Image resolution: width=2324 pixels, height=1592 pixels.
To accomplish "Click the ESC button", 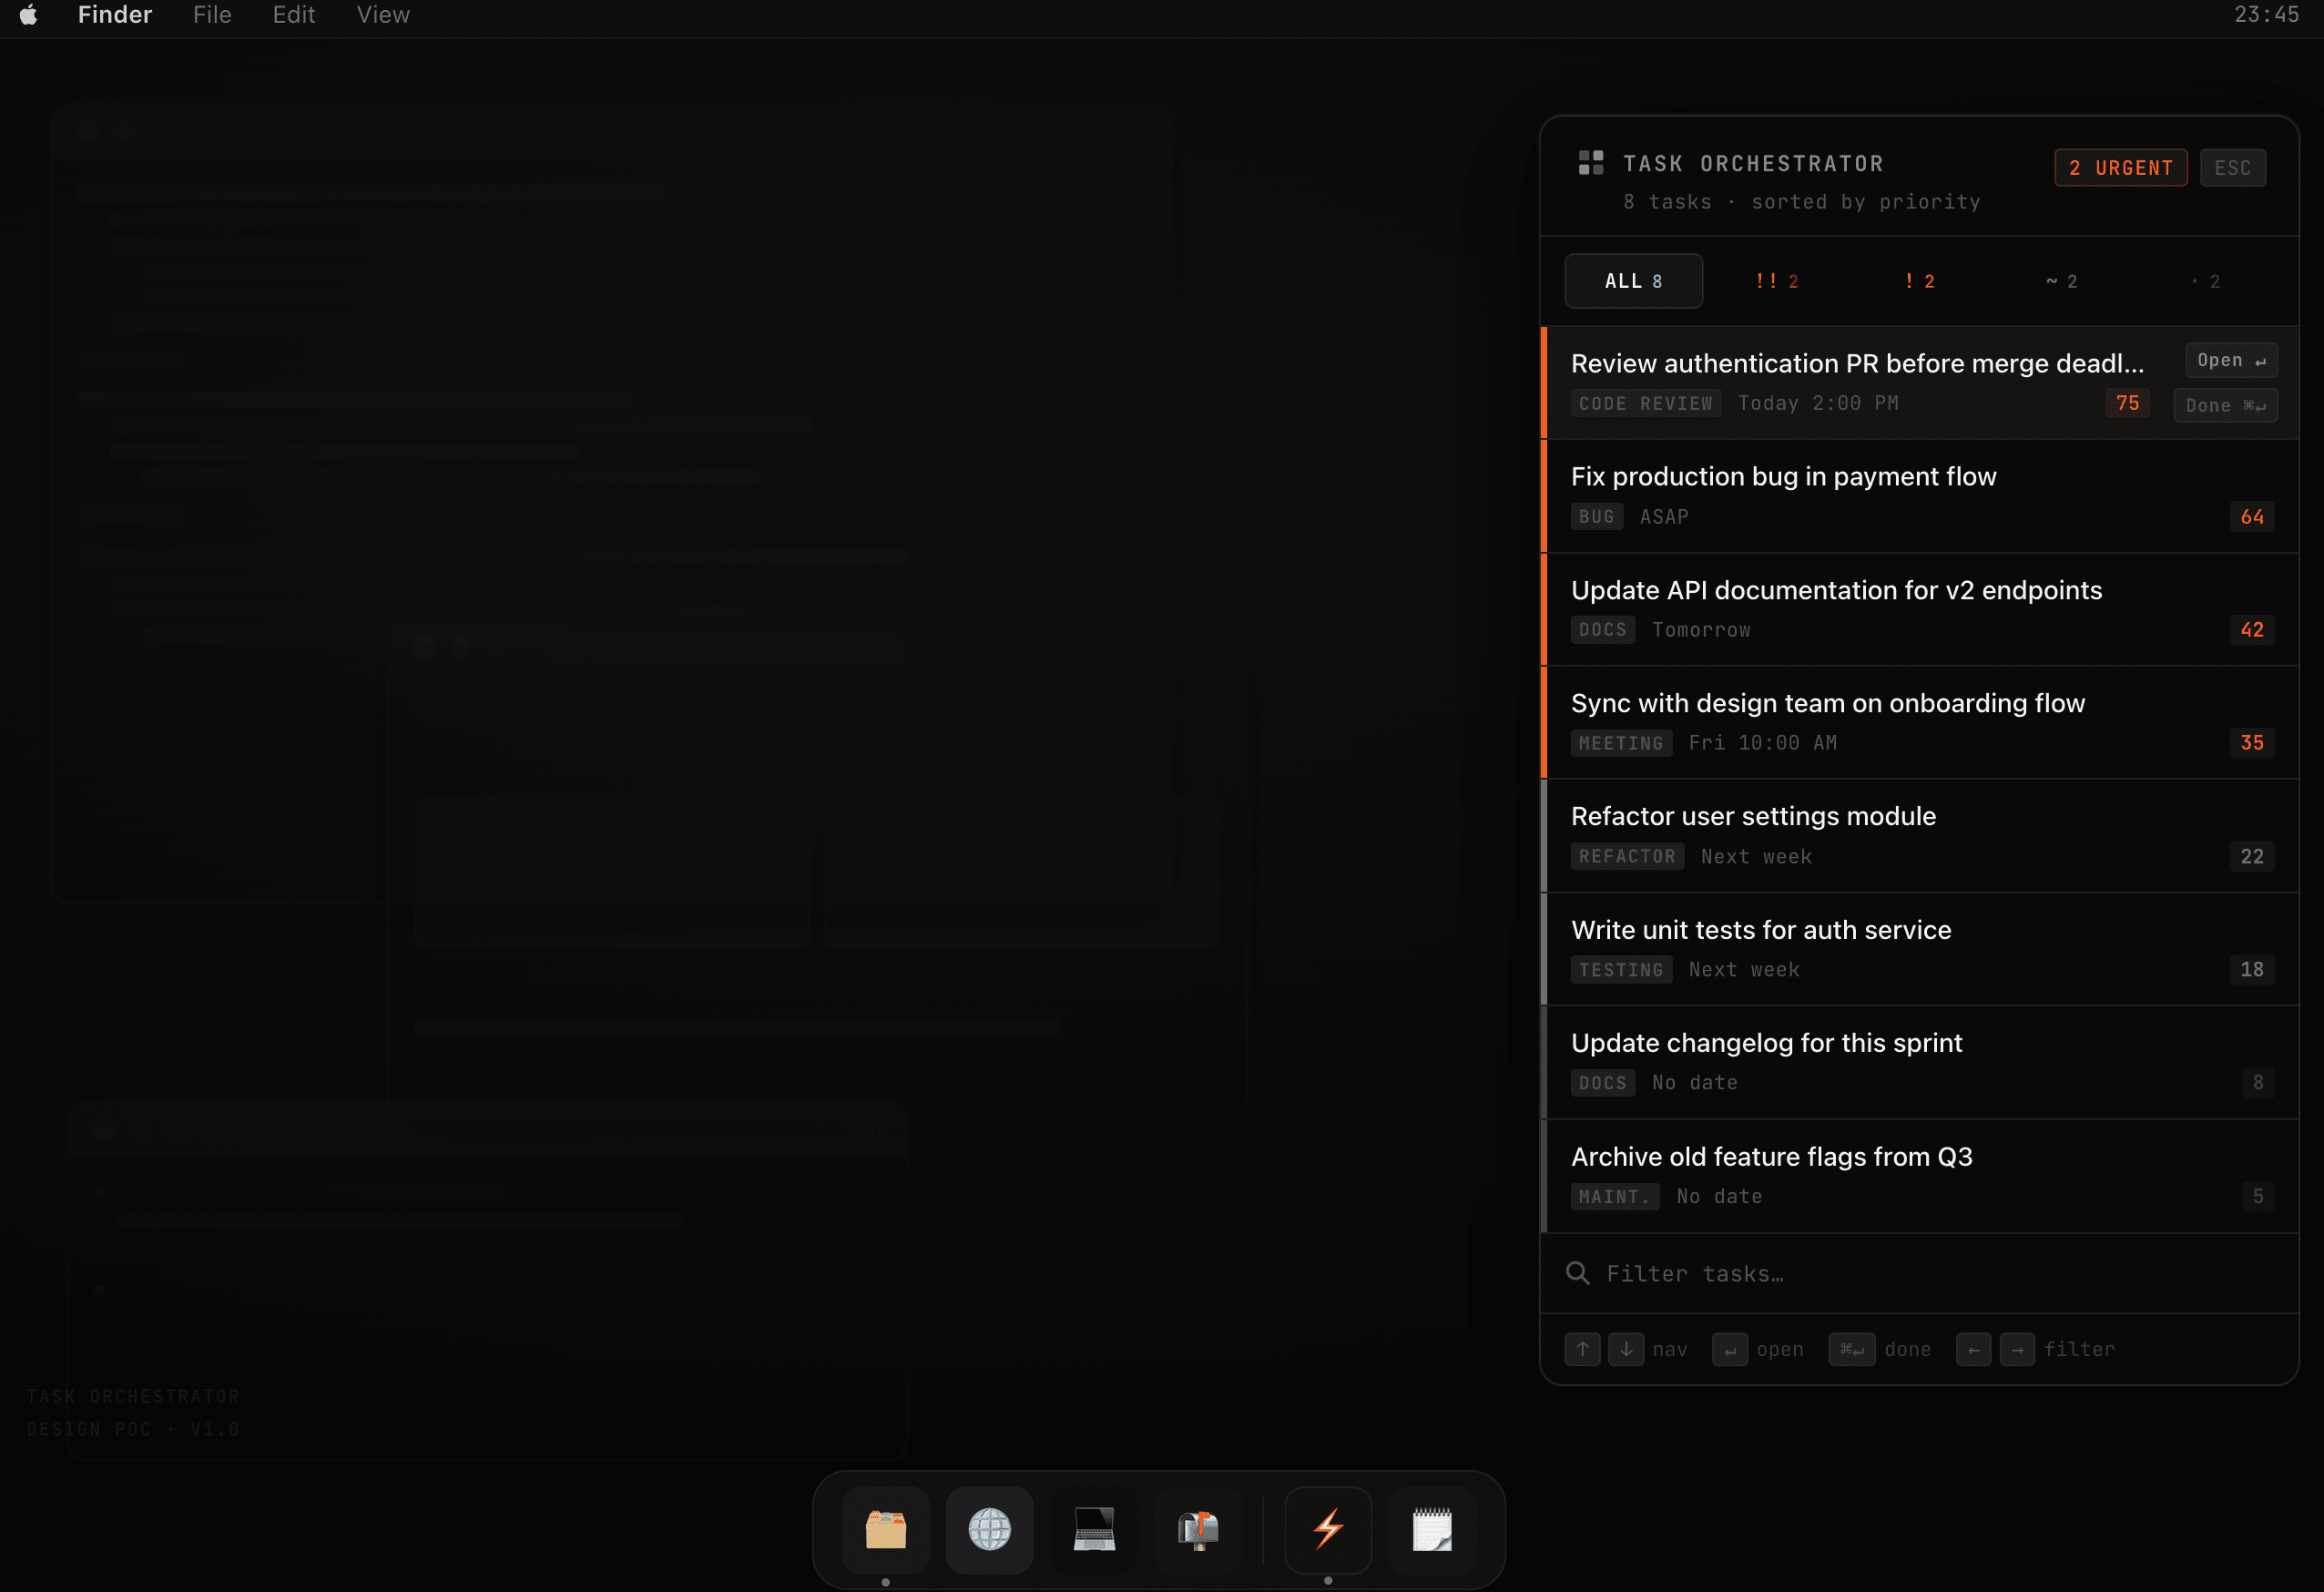I will pyautogui.click(x=2232, y=167).
